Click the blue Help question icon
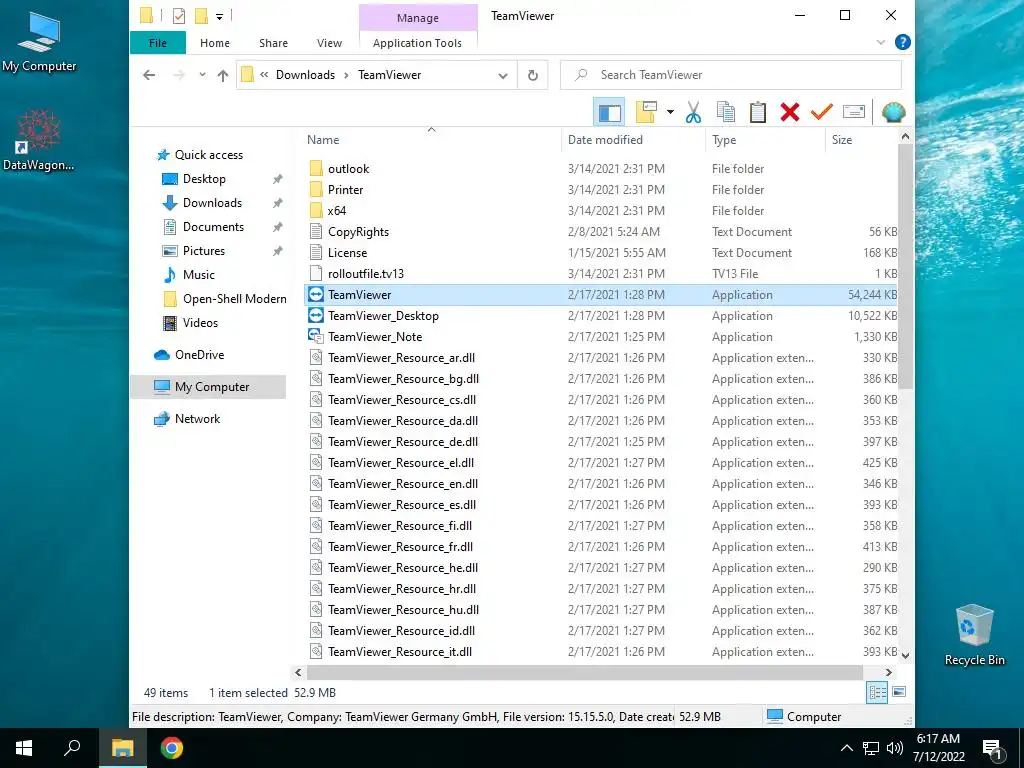 pyautogui.click(x=903, y=42)
